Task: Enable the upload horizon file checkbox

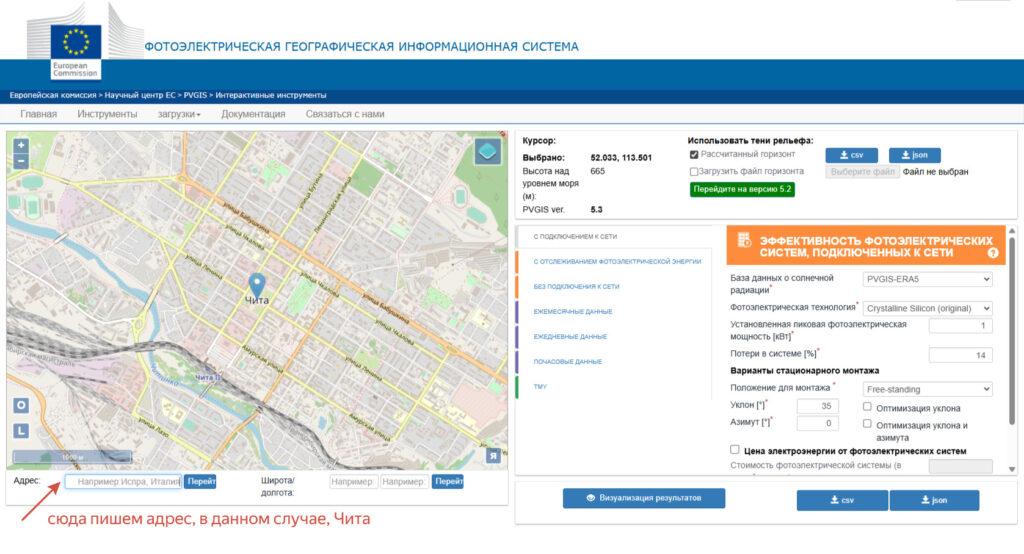Action: pos(694,172)
